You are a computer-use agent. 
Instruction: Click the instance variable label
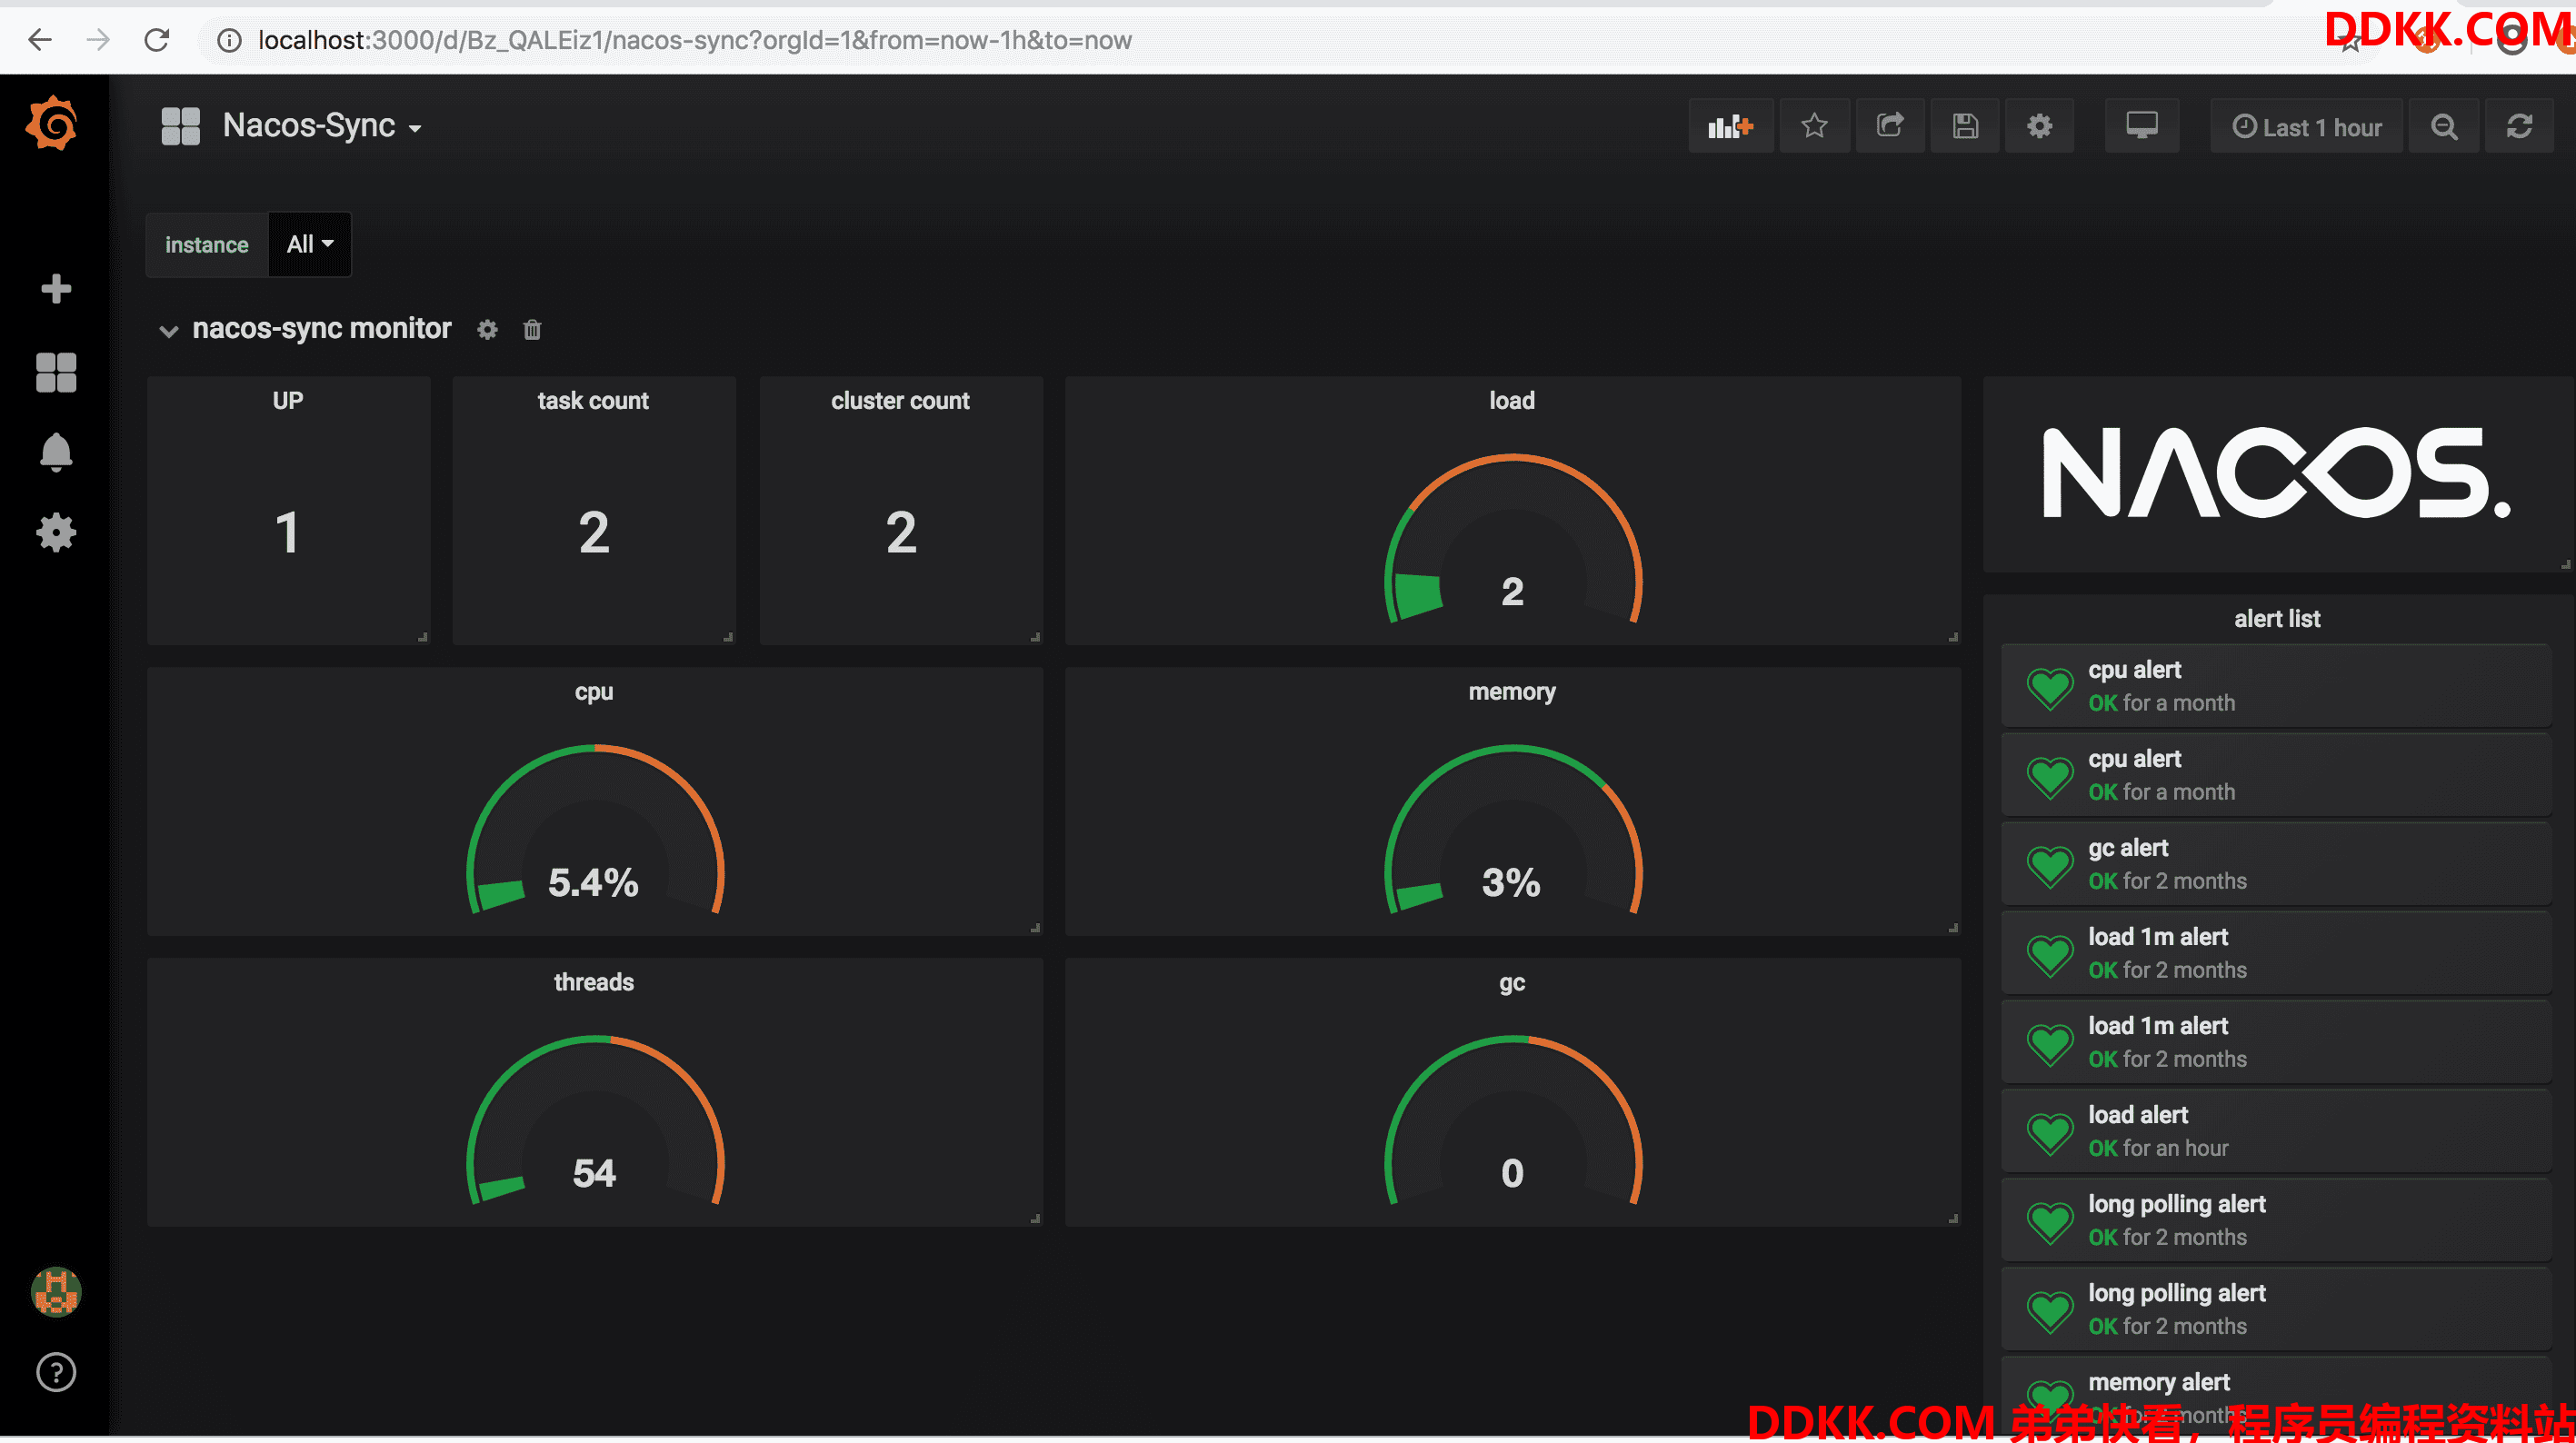click(x=207, y=244)
